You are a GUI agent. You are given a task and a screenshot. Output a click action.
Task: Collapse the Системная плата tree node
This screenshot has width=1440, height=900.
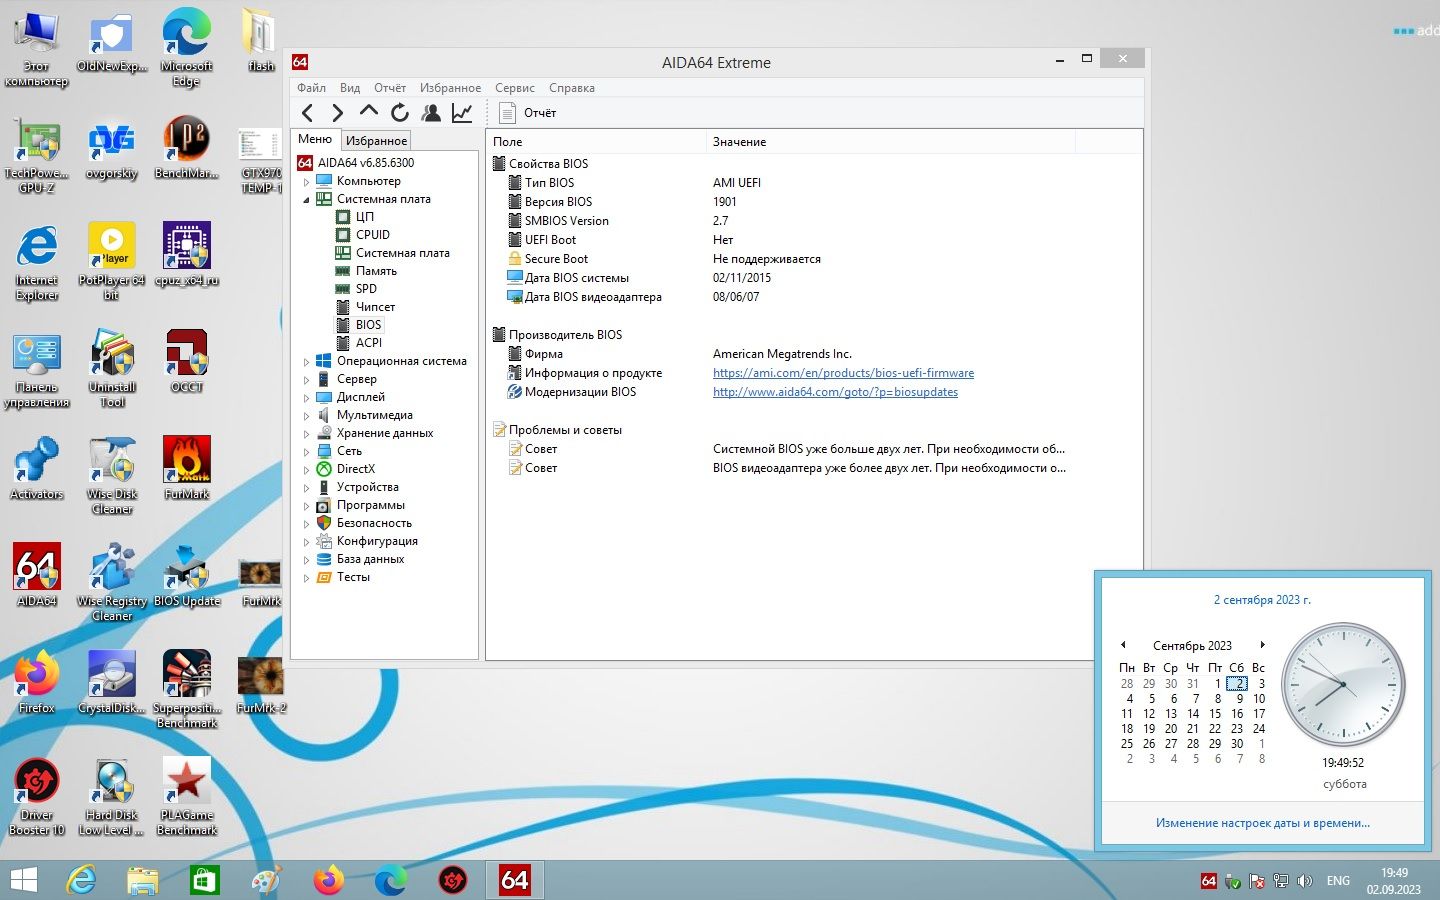pos(307,200)
